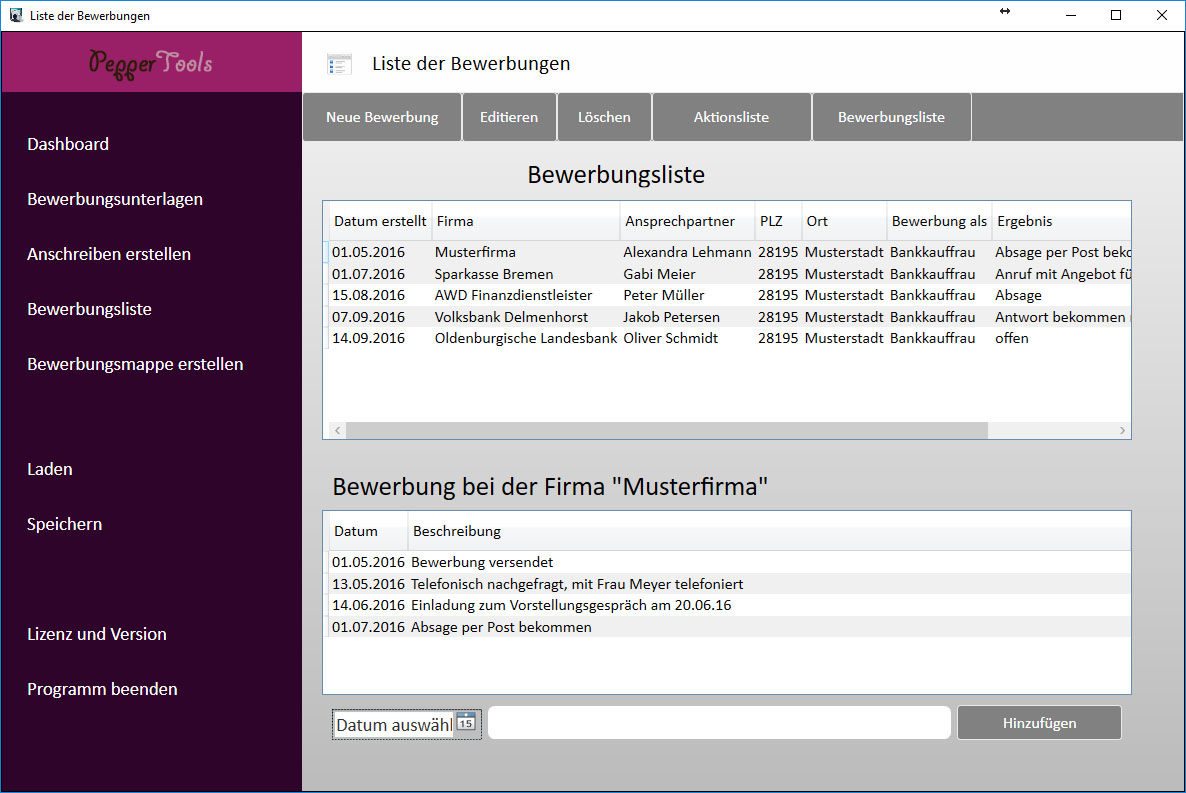Click Speichern in the sidebar
This screenshot has height=793, width=1186.
coord(64,524)
